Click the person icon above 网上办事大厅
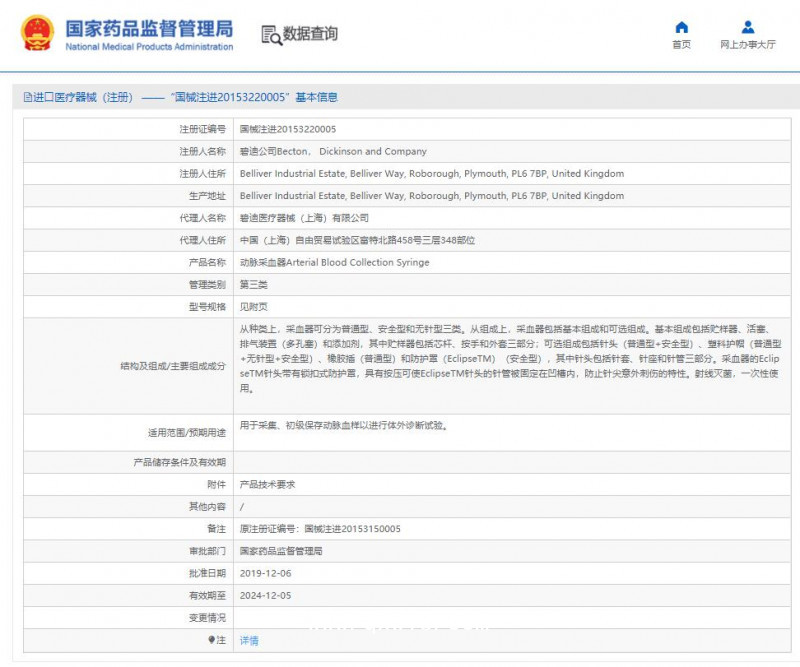This screenshot has height=667, width=800. coord(747,26)
